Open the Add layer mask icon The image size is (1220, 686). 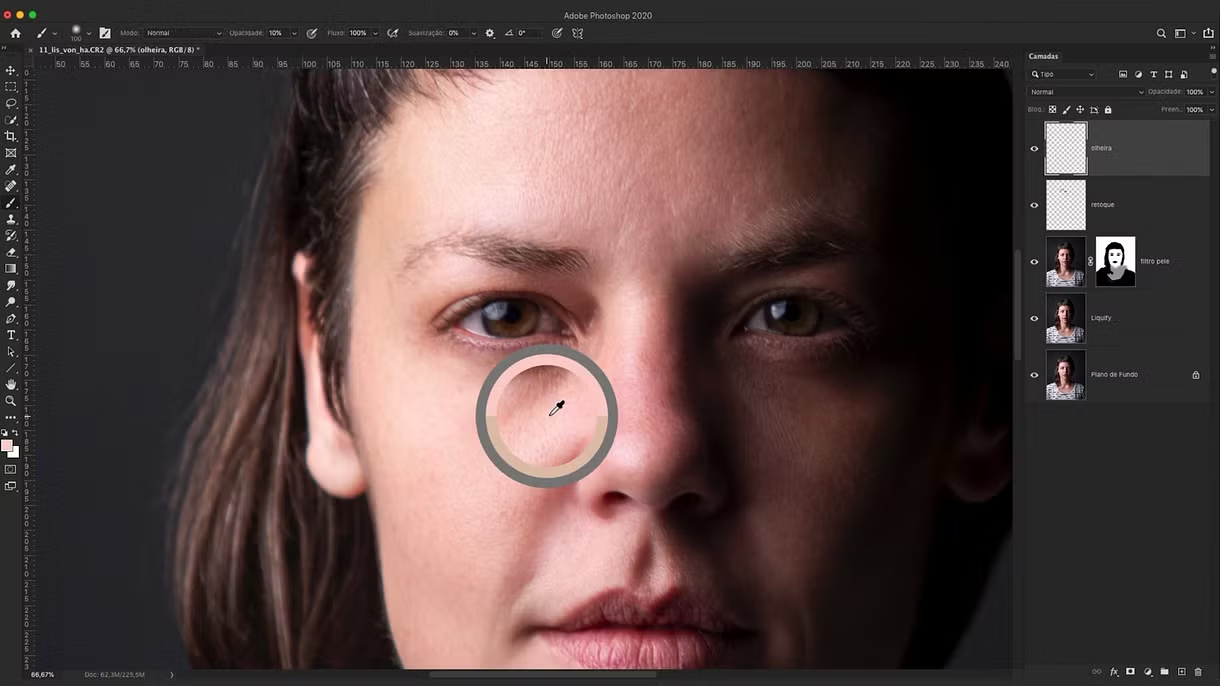1130,671
